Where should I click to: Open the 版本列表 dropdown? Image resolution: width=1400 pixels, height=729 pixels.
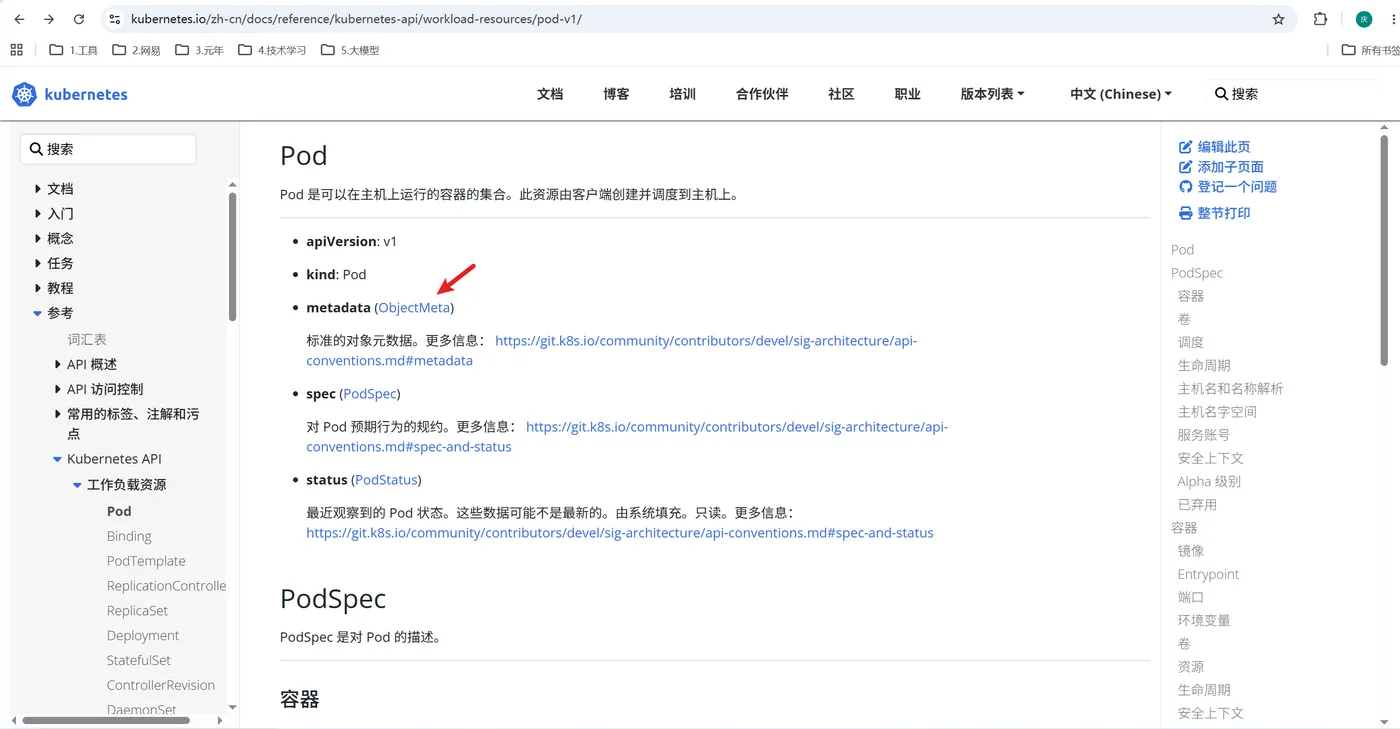click(992, 94)
